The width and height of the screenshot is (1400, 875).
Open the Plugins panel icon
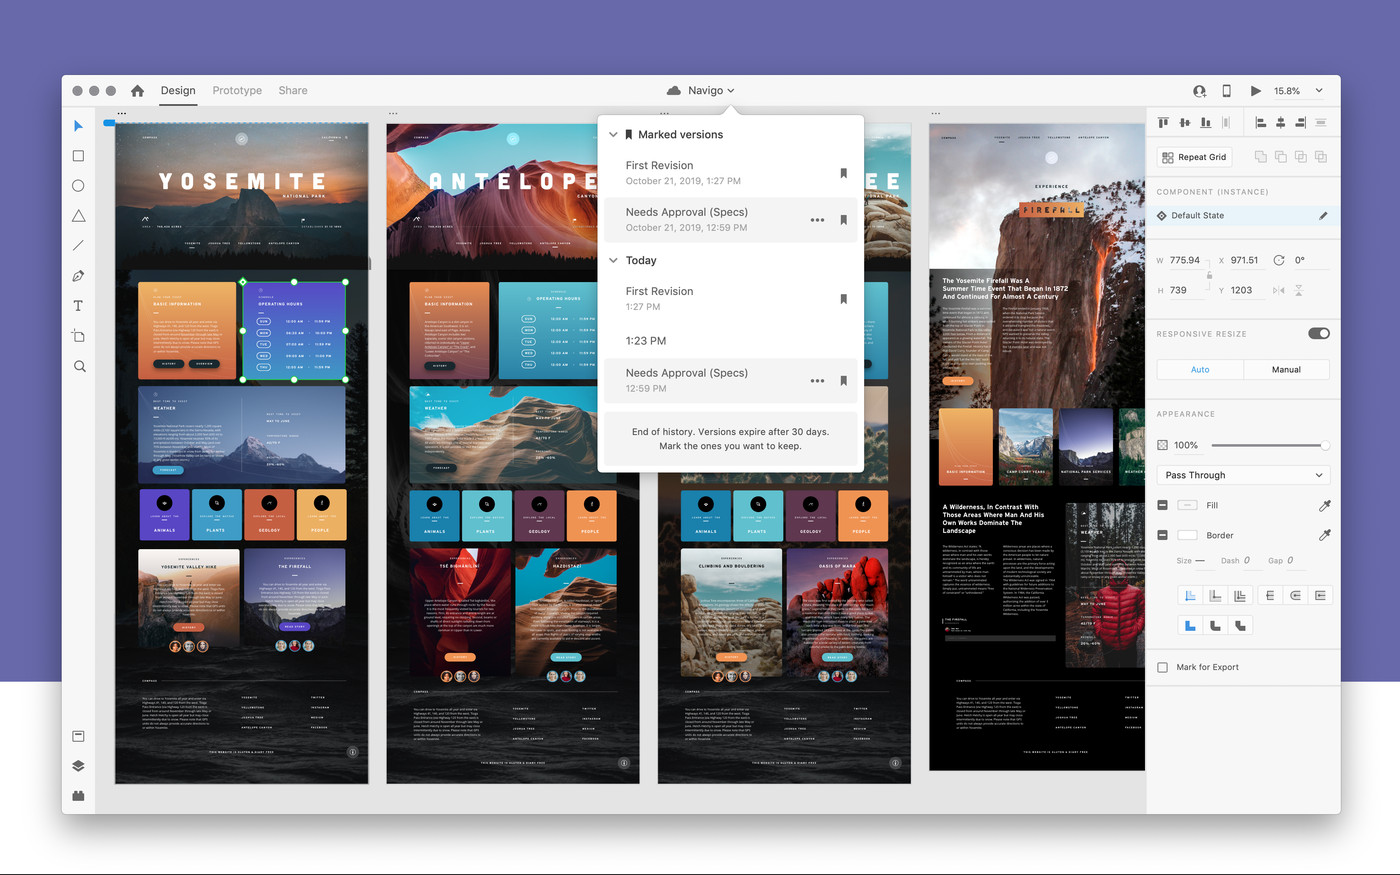pyautogui.click(x=78, y=796)
